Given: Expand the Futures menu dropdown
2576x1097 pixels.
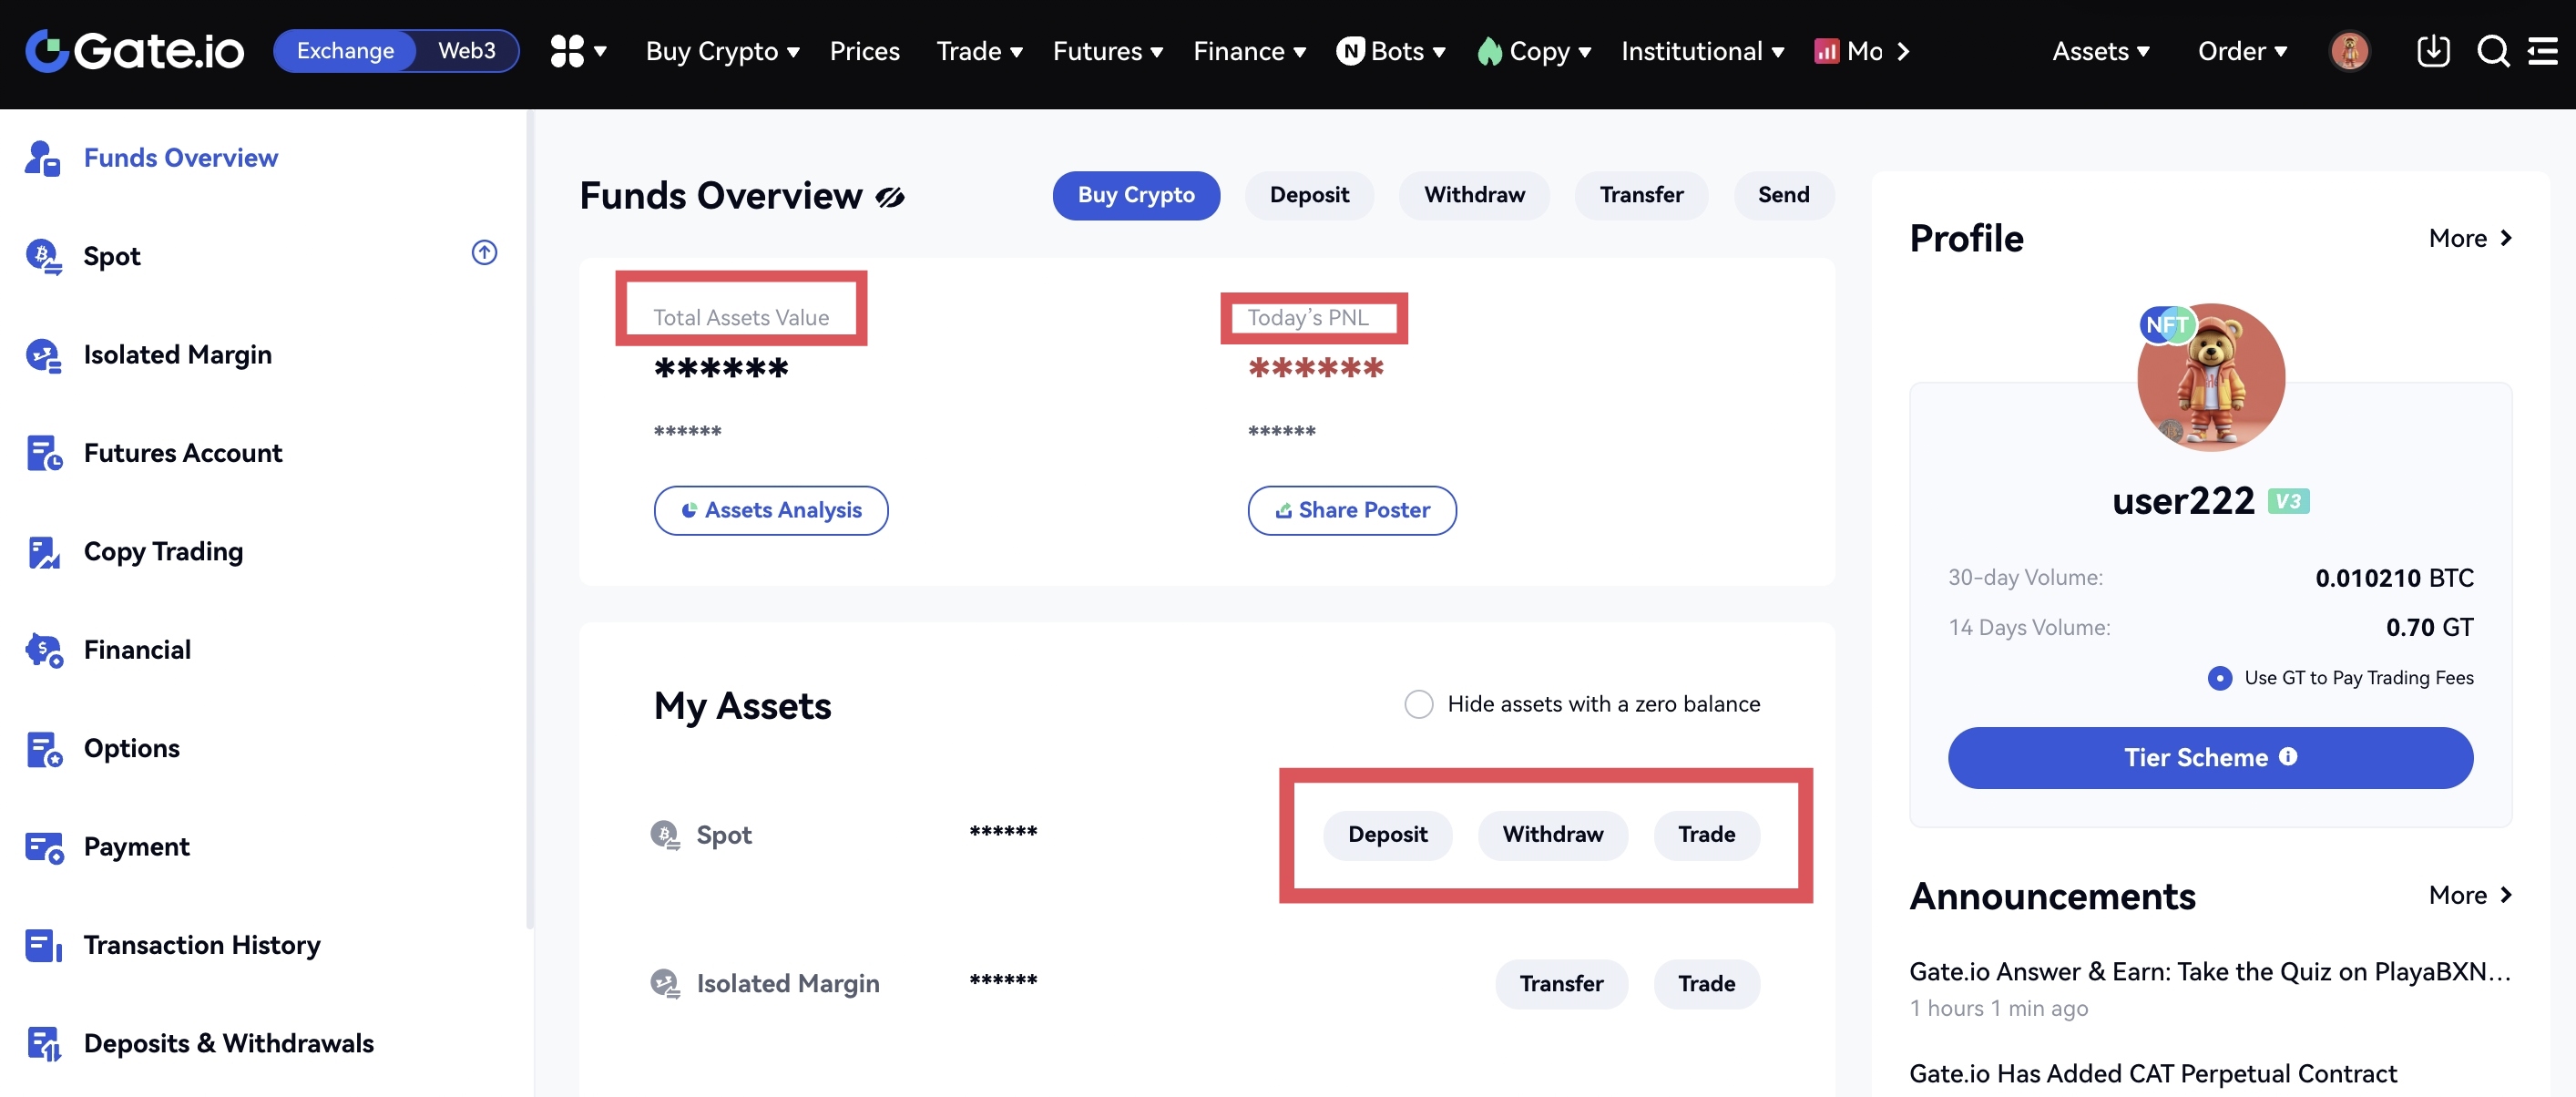Looking at the screenshot, I should (x=1107, y=51).
